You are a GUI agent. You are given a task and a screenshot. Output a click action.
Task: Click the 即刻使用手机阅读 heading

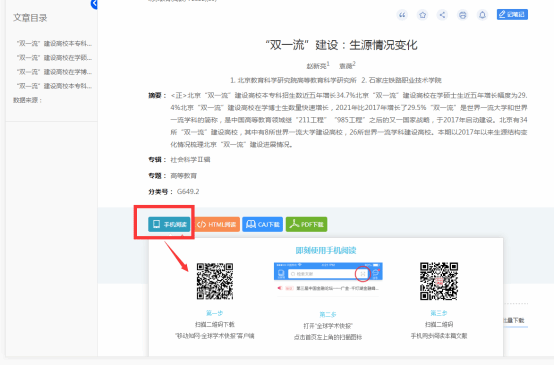click(x=326, y=250)
